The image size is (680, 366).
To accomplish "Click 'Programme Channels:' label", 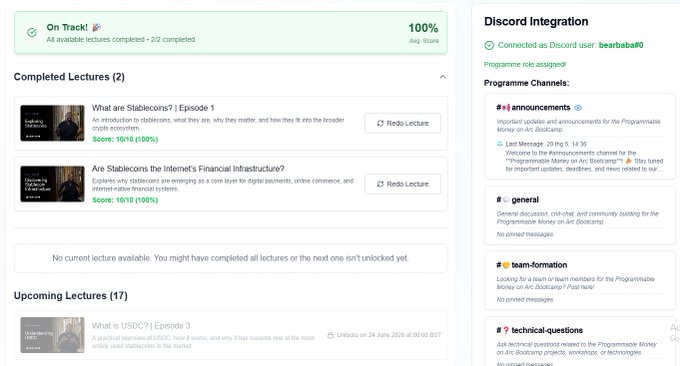I will (526, 83).
